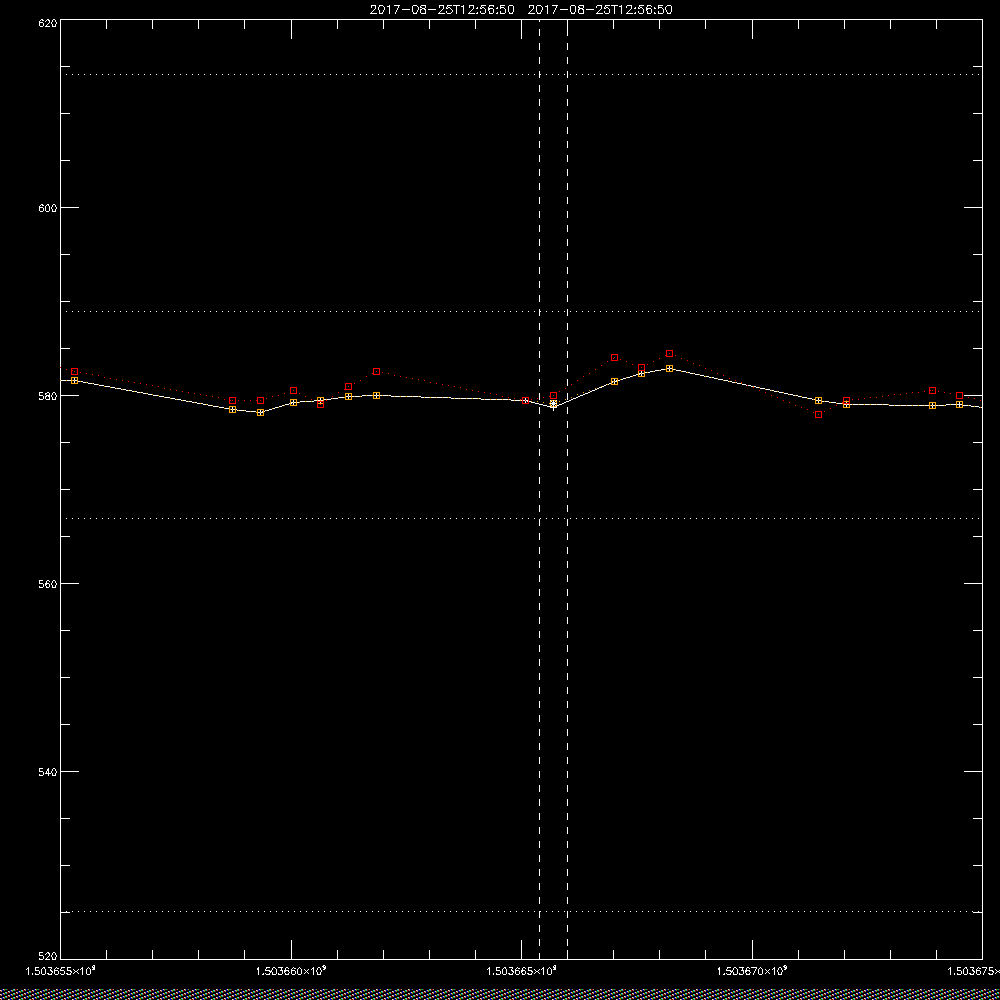The height and width of the screenshot is (1000, 1000).
Task: Select the y-axis label 560
Action: coord(48,584)
